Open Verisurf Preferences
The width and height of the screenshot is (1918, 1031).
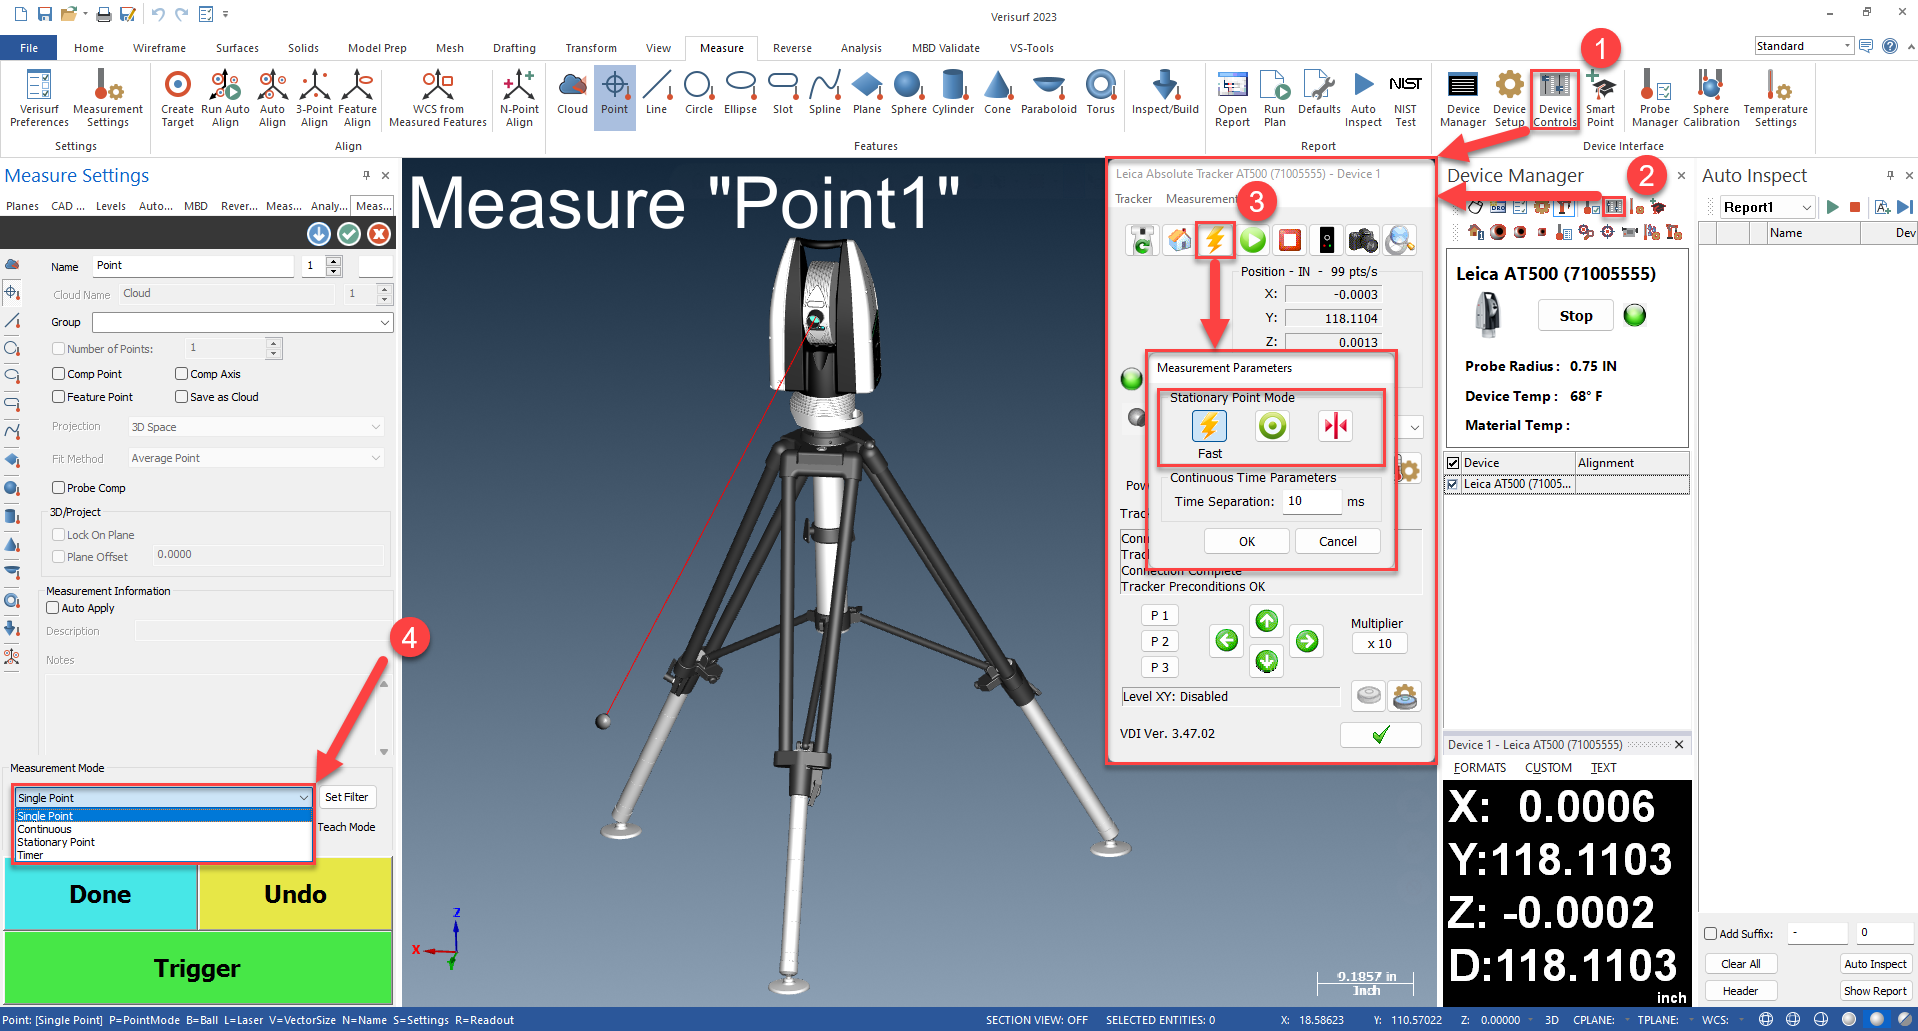[39, 99]
